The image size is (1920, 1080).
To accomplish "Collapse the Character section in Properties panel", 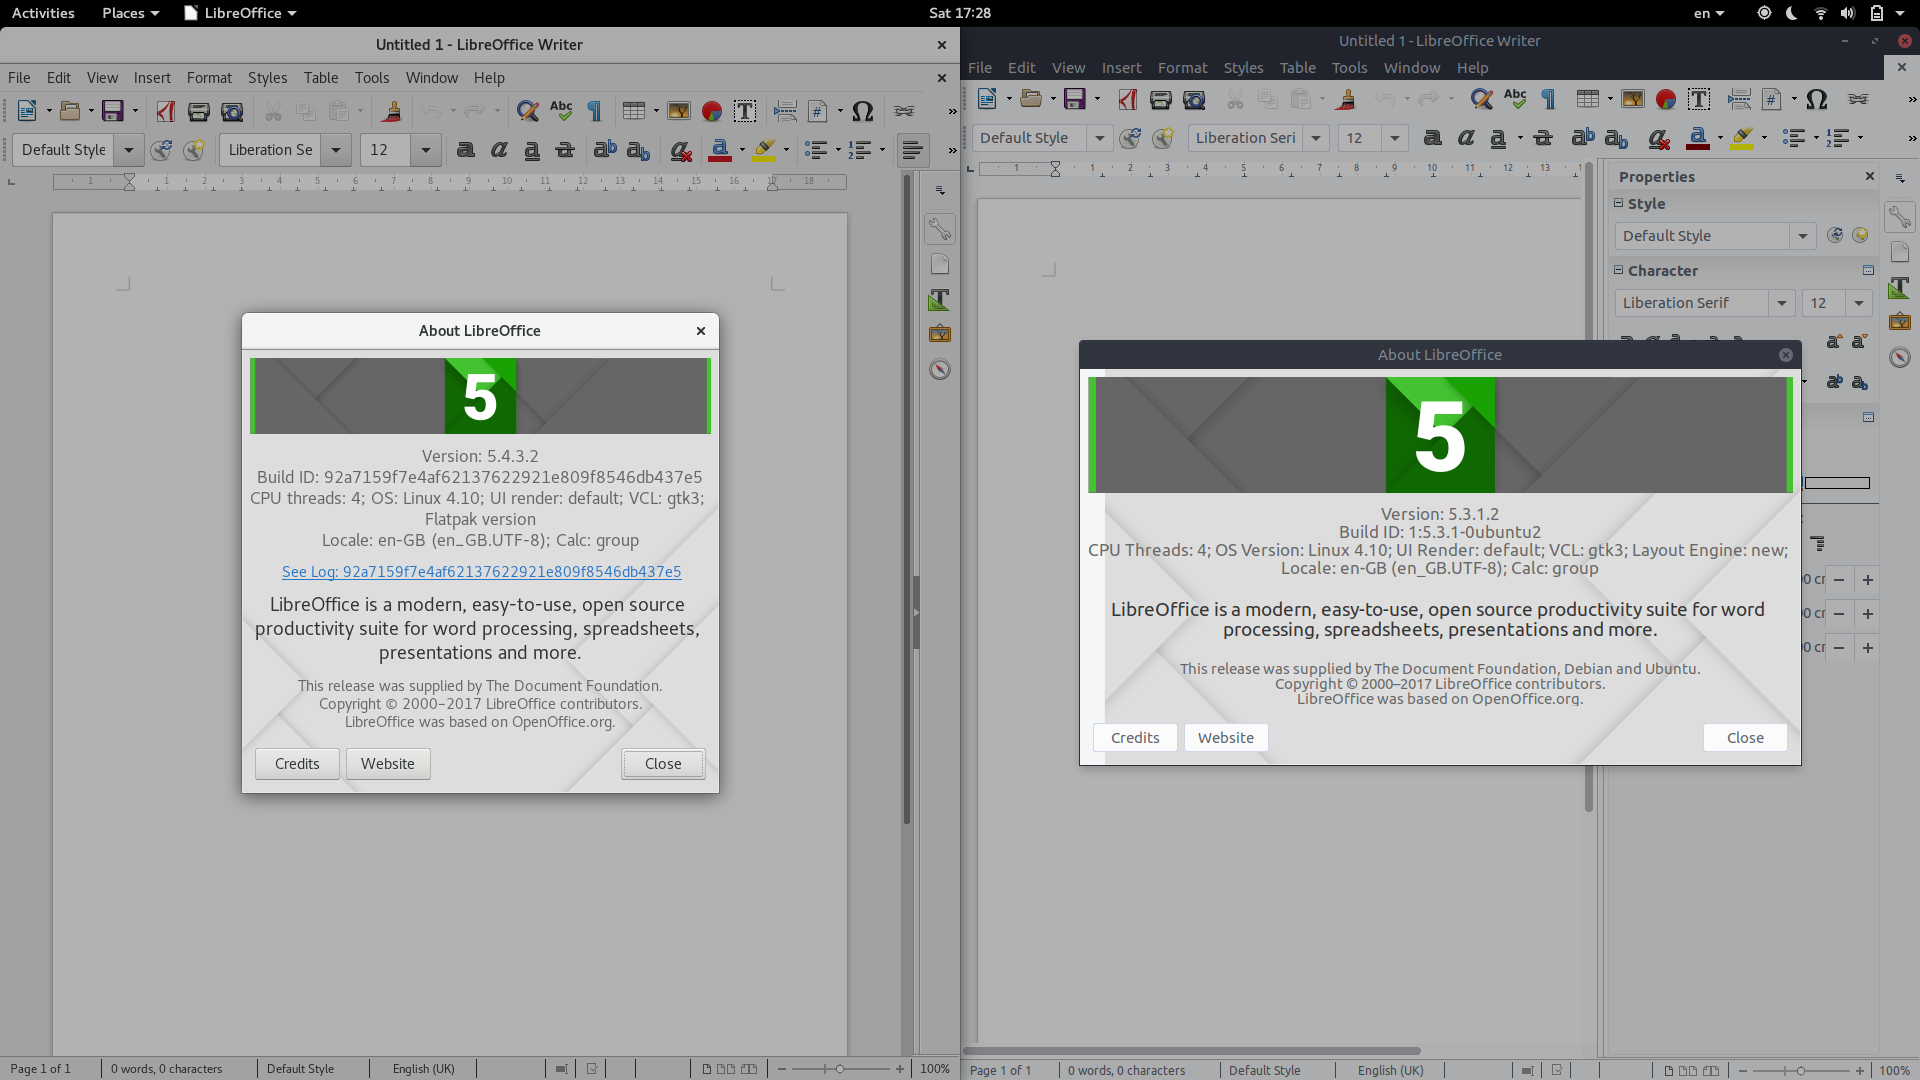I will pos(1618,270).
